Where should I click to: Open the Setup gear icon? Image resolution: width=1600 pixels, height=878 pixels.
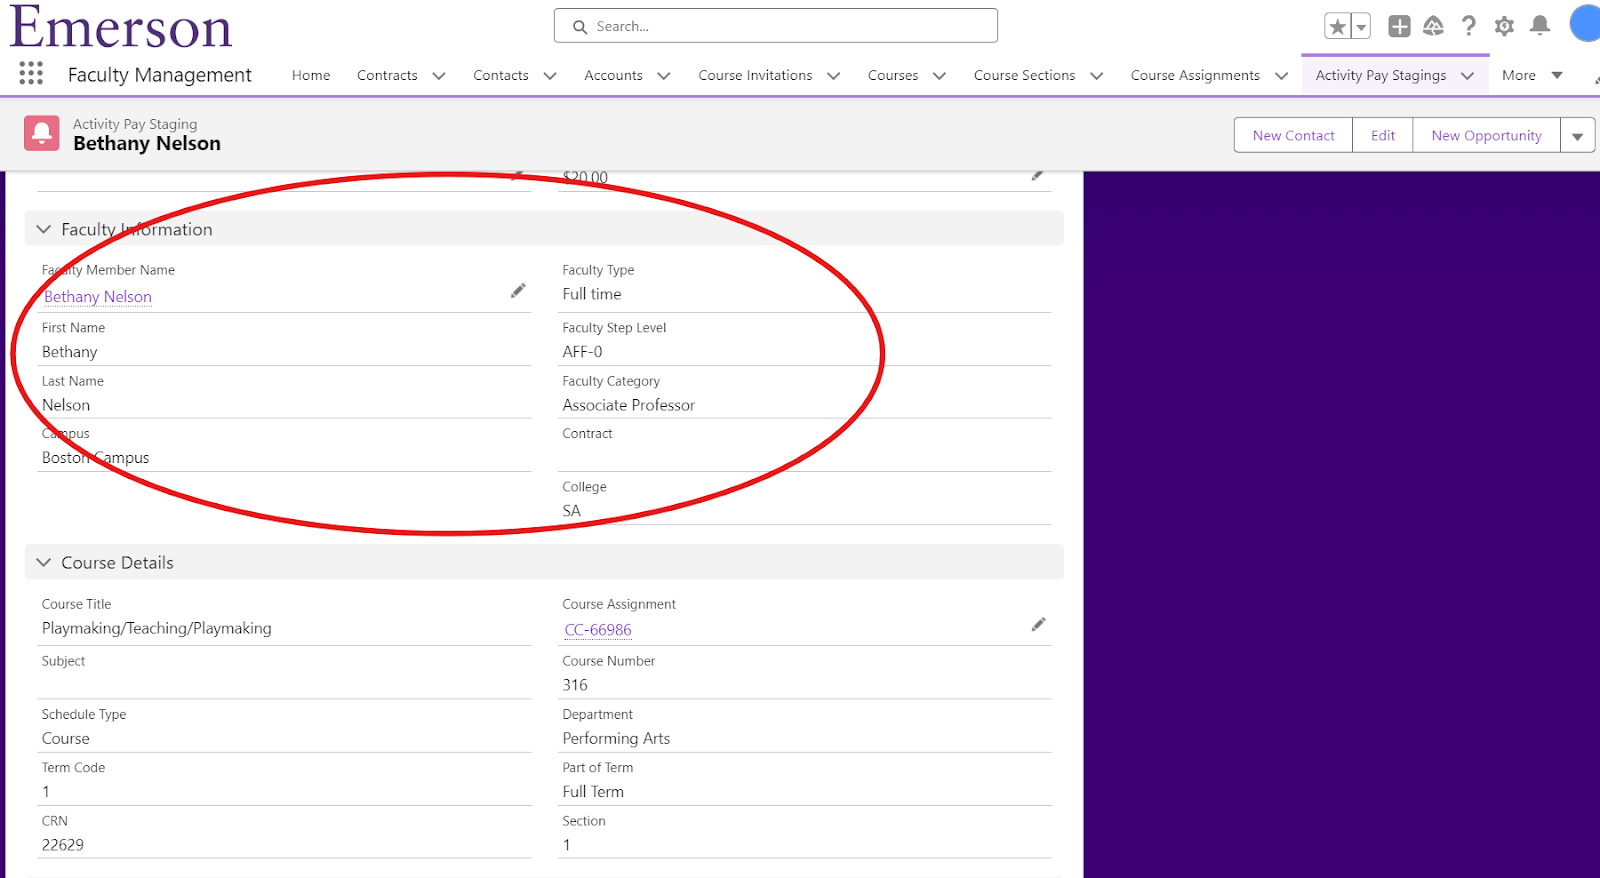pyautogui.click(x=1504, y=26)
